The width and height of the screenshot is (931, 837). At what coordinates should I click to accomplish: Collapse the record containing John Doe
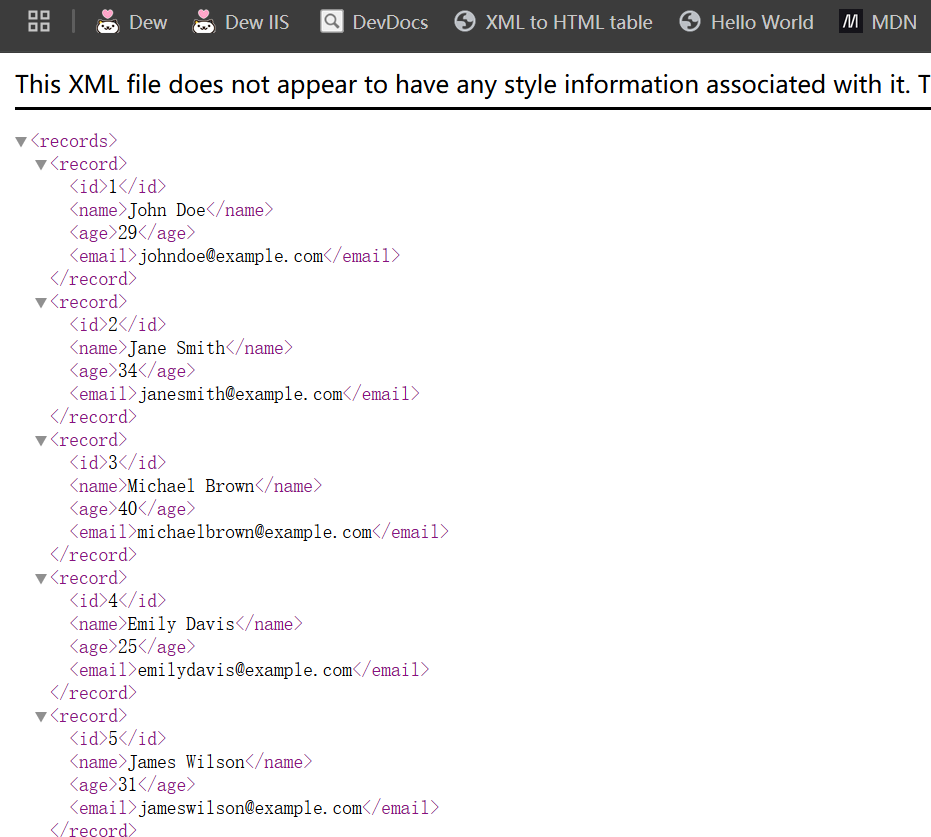(x=41, y=165)
